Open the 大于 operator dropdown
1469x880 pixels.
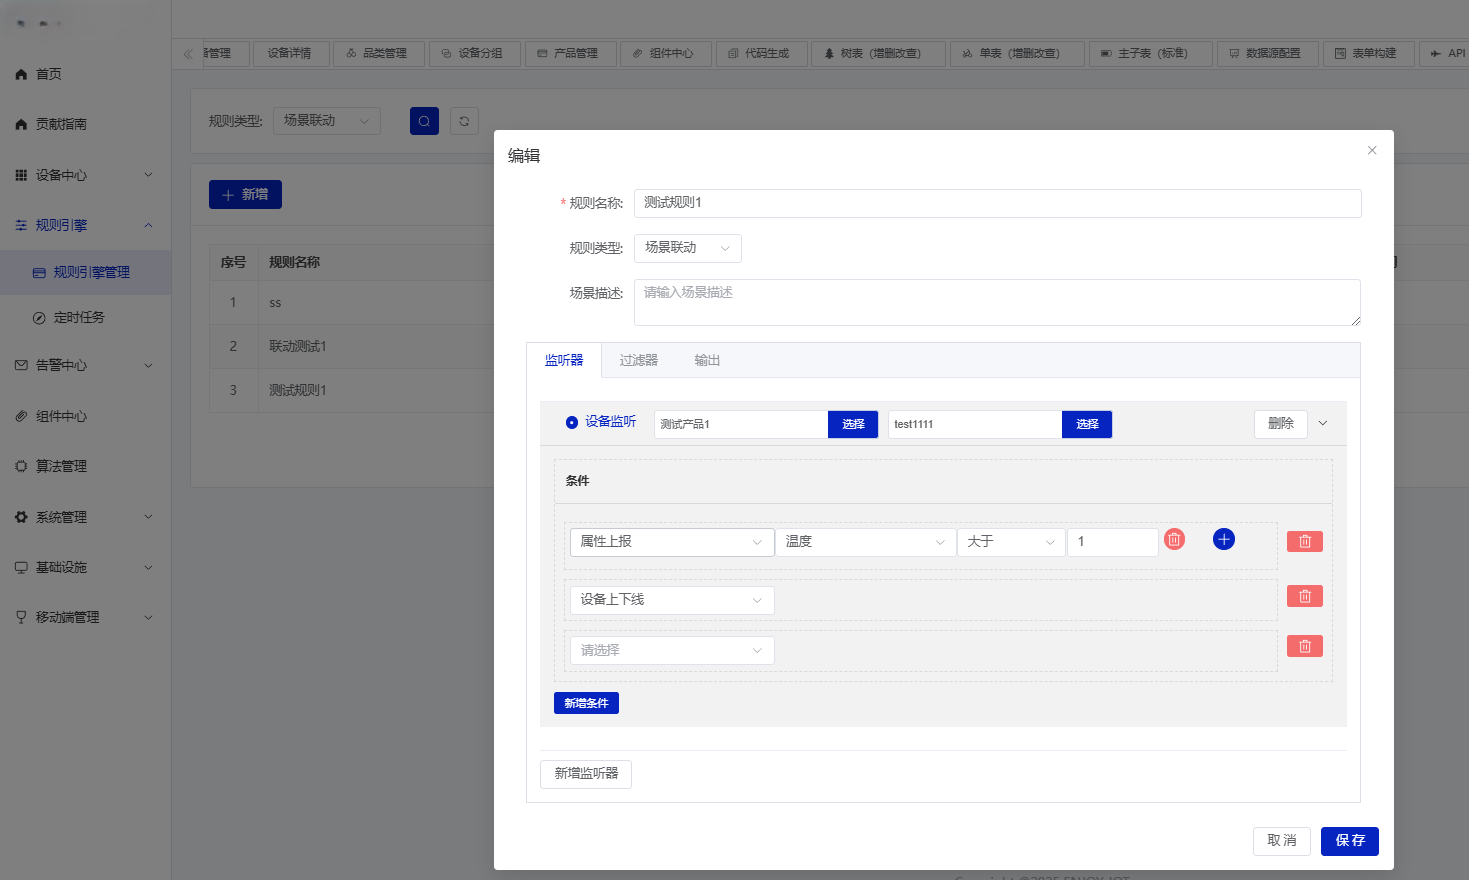tap(1011, 542)
